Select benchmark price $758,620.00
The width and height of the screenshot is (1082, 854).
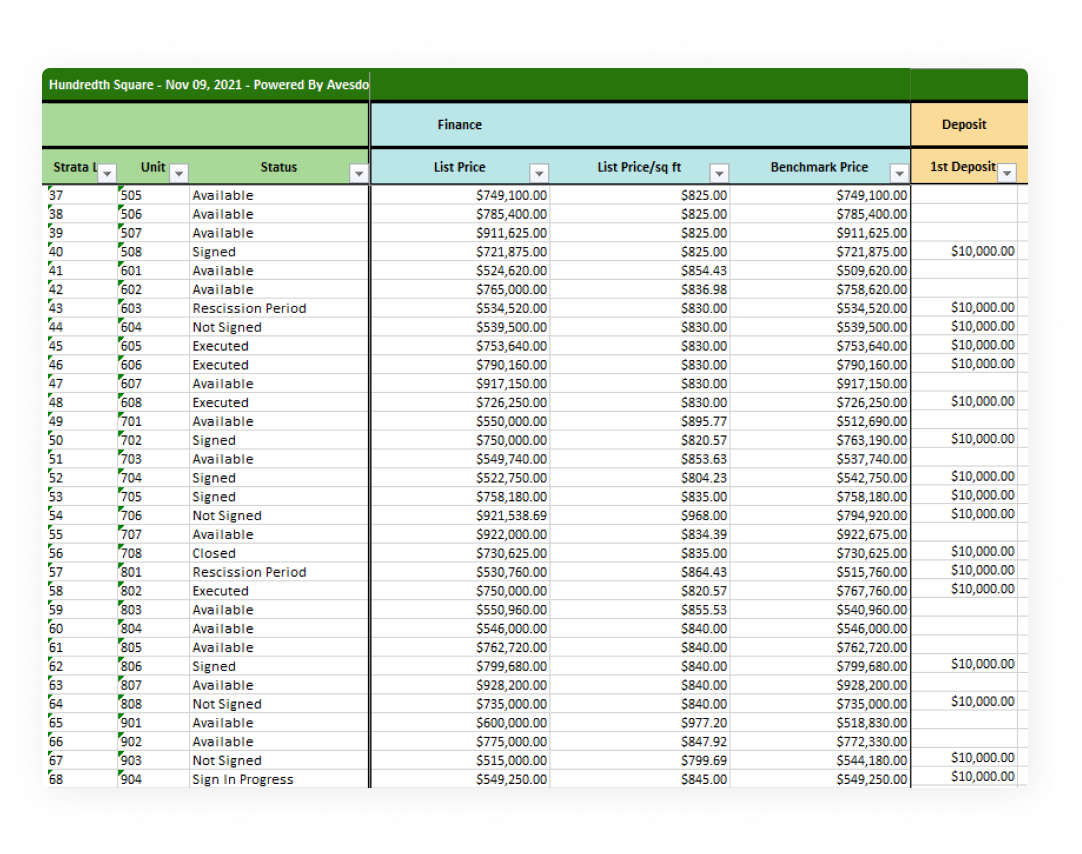(x=820, y=289)
